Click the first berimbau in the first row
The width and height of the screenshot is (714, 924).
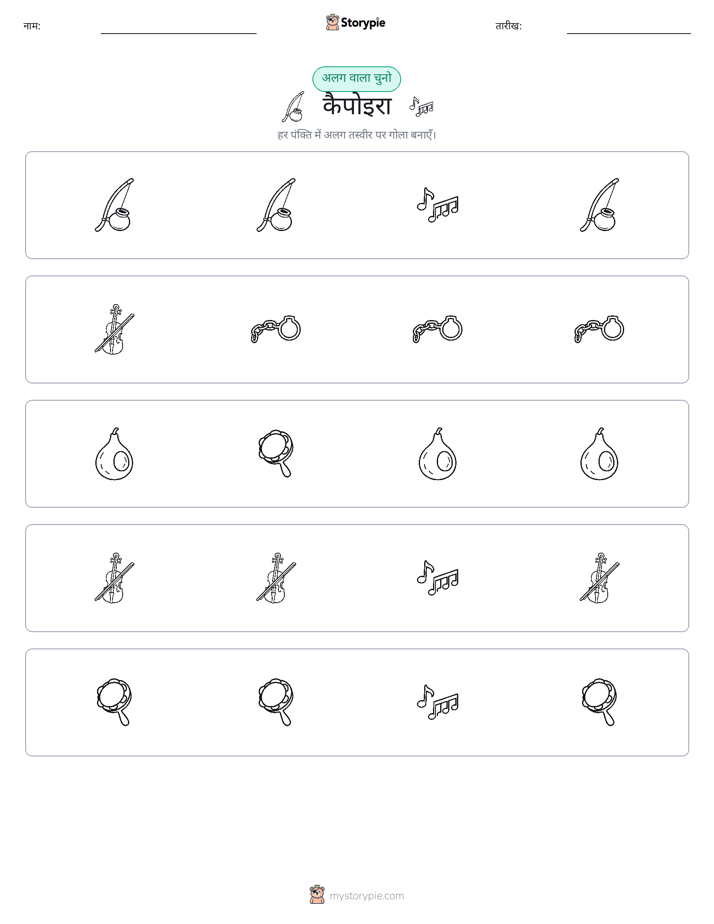(x=114, y=205)
